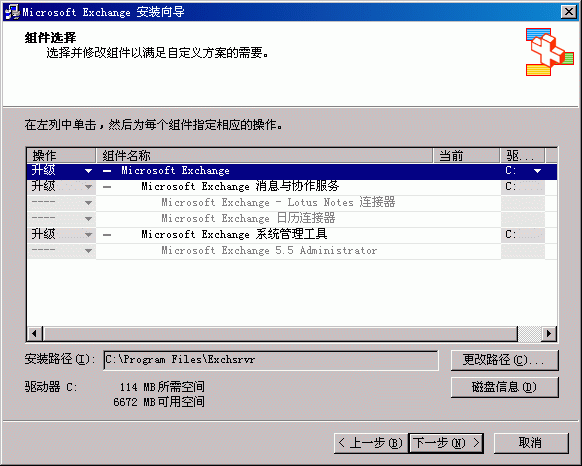Close the setup wizard window
The image size is (582, 466).
pyautogui.click(x=569, y=12)
